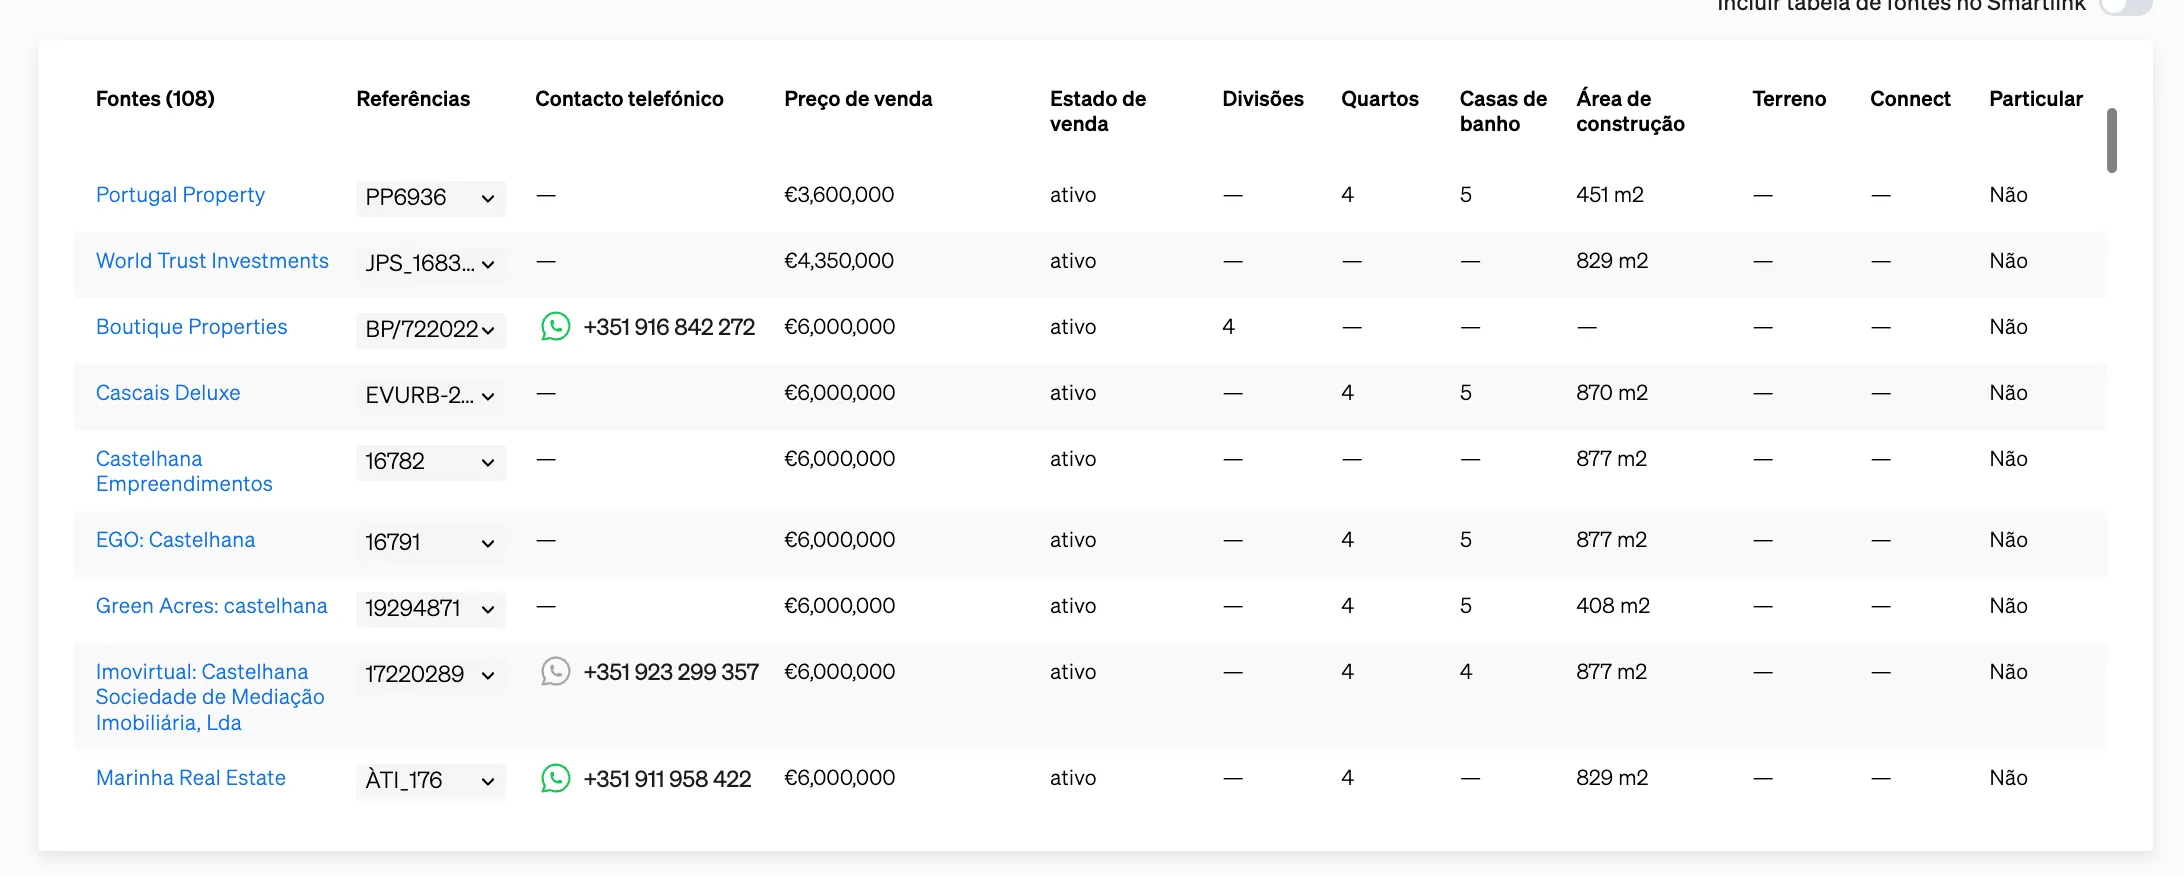The width and height of the screenshot is (2184, 876).
Task: Expand the 16782 reference dropdown
Action: point(430,462)
